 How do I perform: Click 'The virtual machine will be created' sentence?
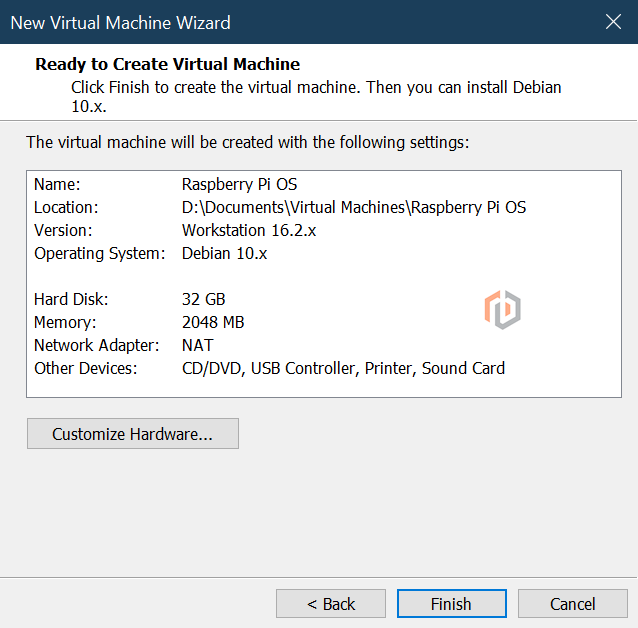point(247,142)
